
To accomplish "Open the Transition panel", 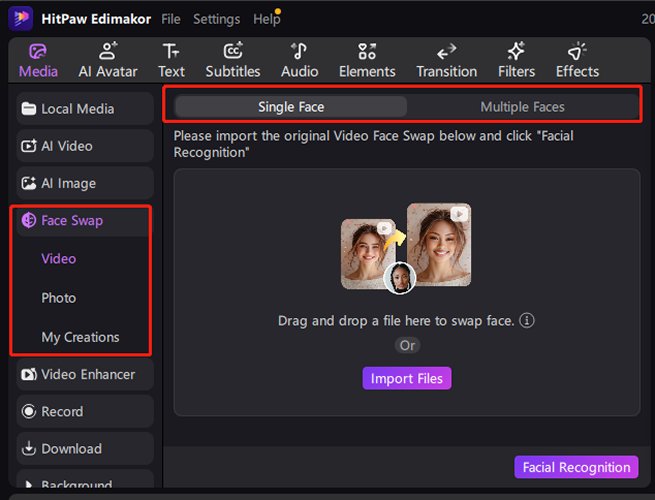I will [x=446, y=60].
